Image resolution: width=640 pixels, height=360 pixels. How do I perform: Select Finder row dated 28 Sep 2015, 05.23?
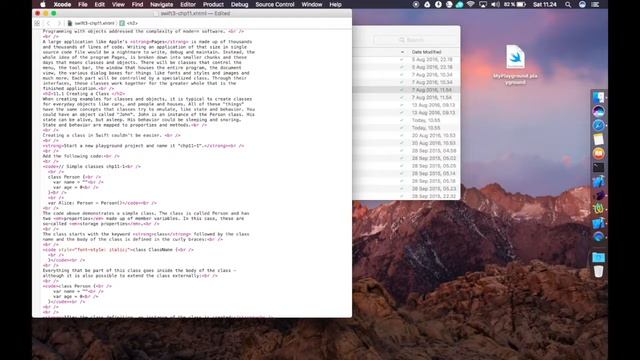pyautogui.click(x=406, y=189)
